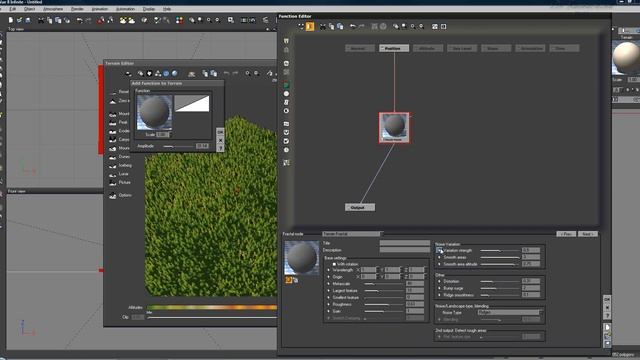Toggle the diamond beside Largest feature parameter

329,291
